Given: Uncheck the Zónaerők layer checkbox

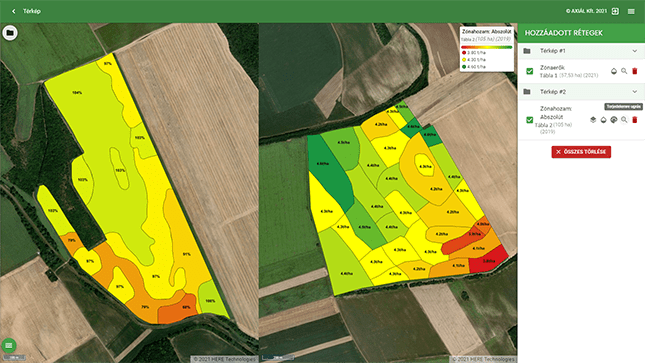Looking at the screenshot, I should [530, 71].
